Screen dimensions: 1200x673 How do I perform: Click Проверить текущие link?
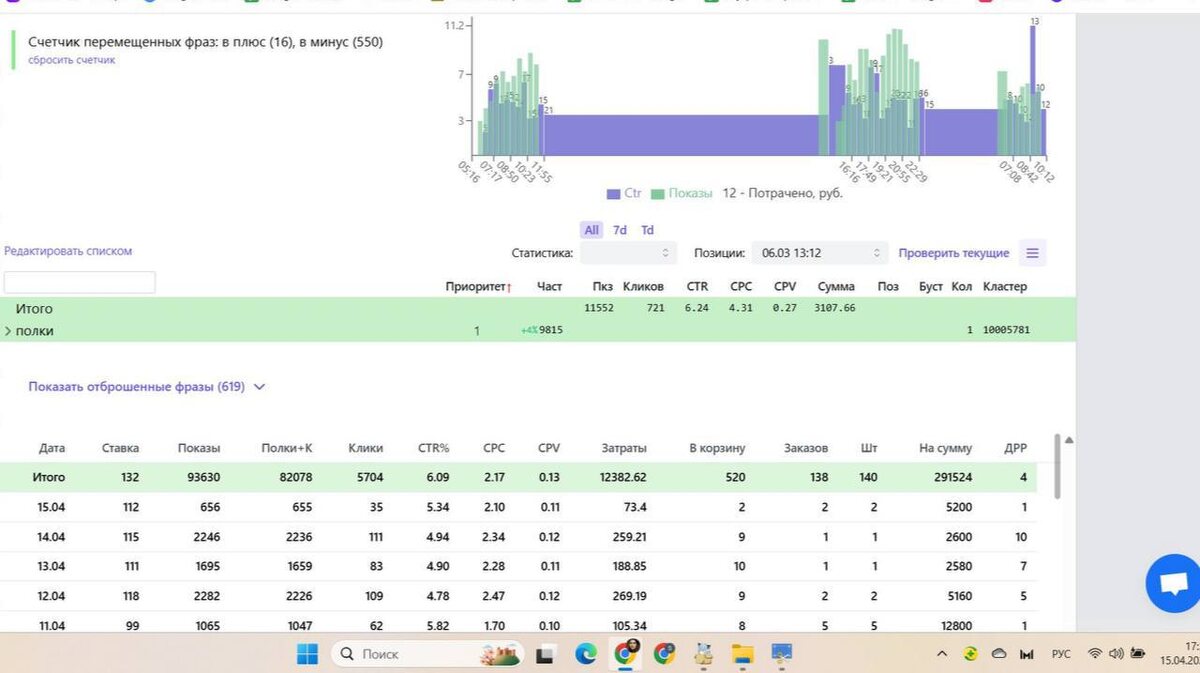pyautogui.click(x=954, y=253)
